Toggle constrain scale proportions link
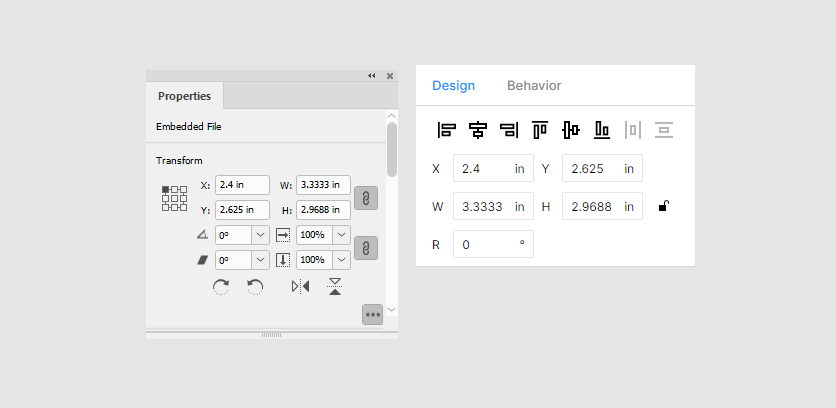Viewport: 836px width, 408px height. 366,248
